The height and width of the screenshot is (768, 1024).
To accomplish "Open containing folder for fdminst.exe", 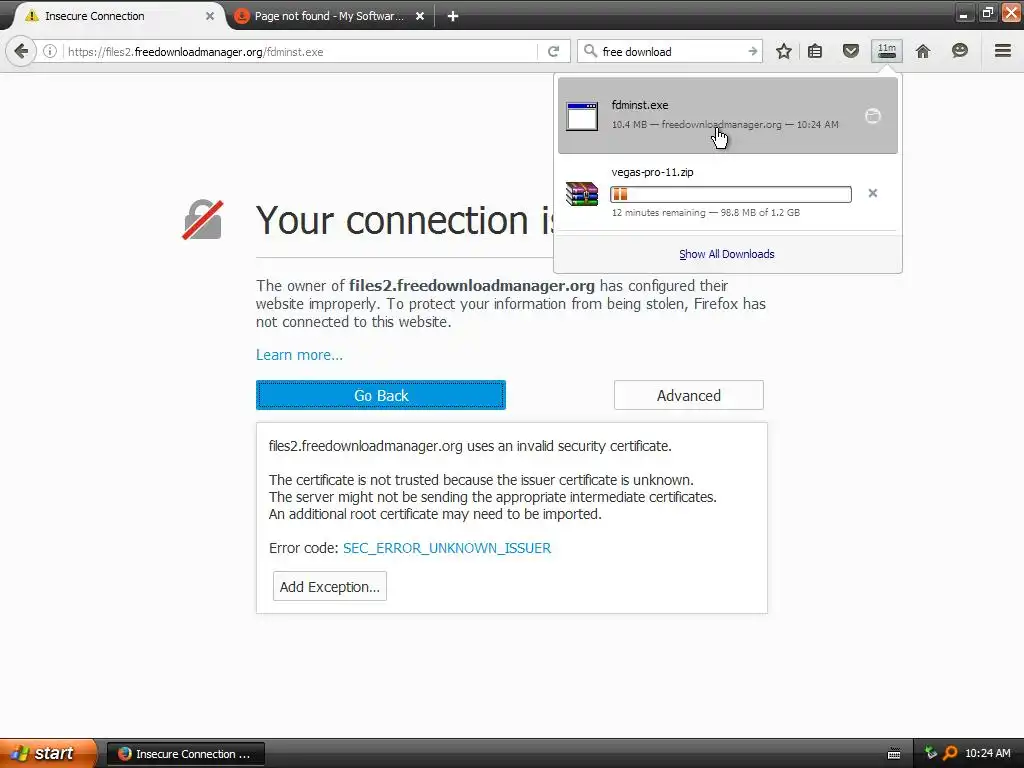I will 872,116.
